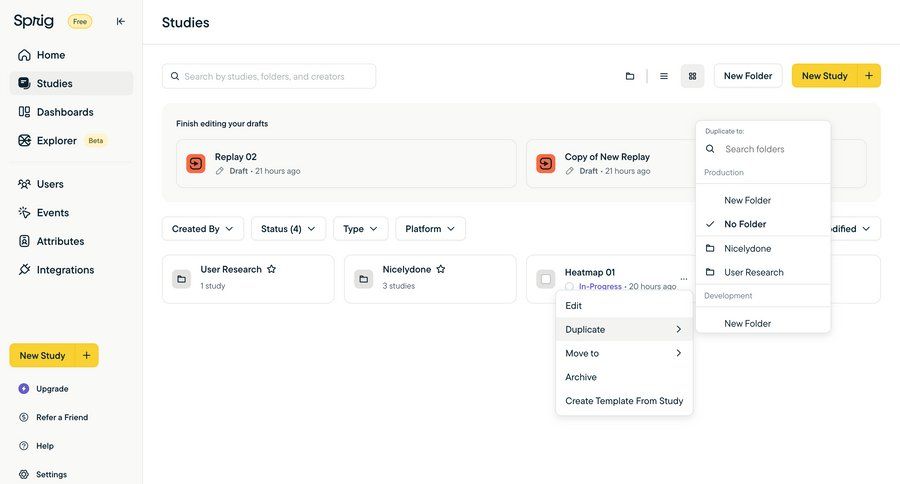
Task: Open the Type filter dropdown
Action: coord(360,229)
